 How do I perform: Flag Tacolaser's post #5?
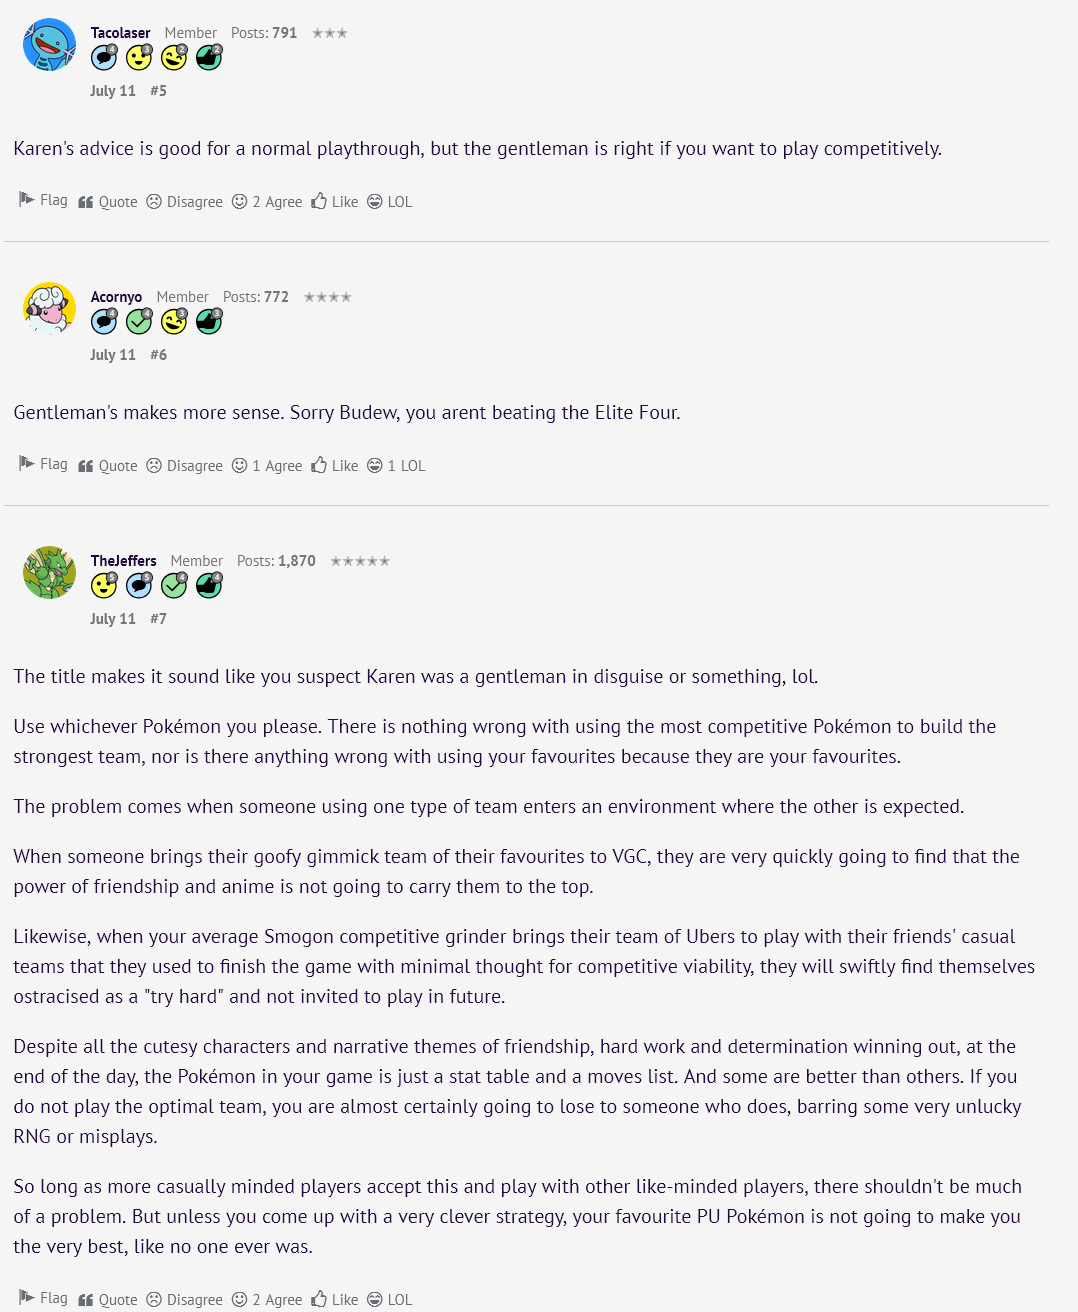pyautogui.click(x=43, y=200)
